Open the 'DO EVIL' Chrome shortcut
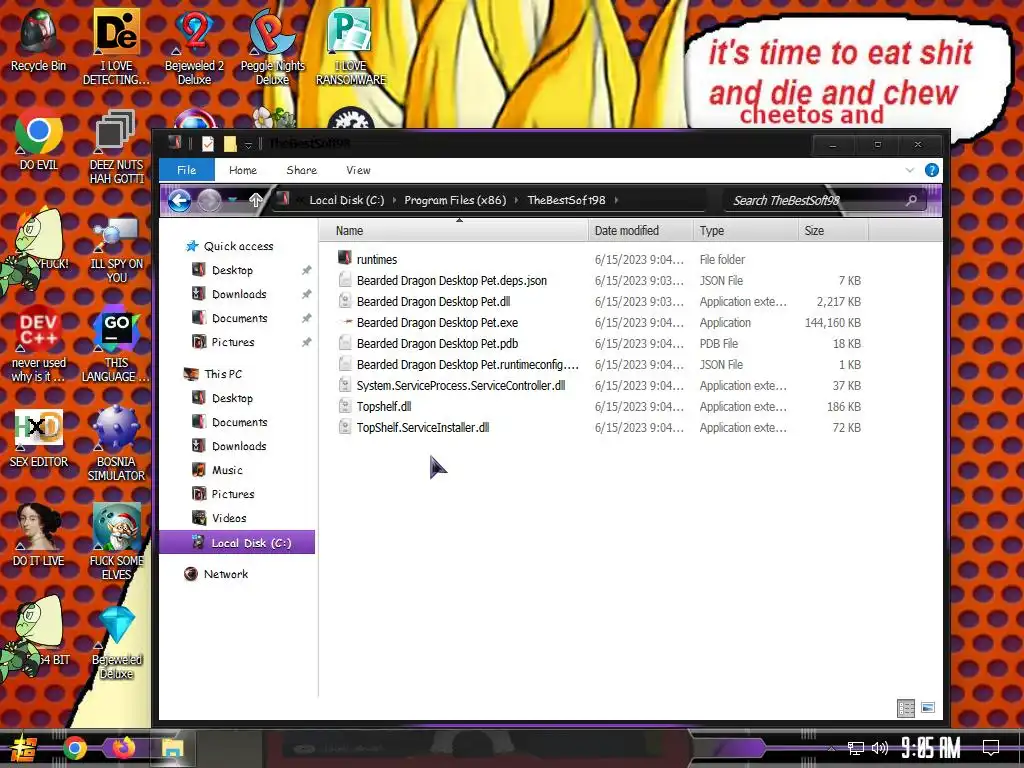The width and height of the screenshot is (1024, 768). coord(38,138)
